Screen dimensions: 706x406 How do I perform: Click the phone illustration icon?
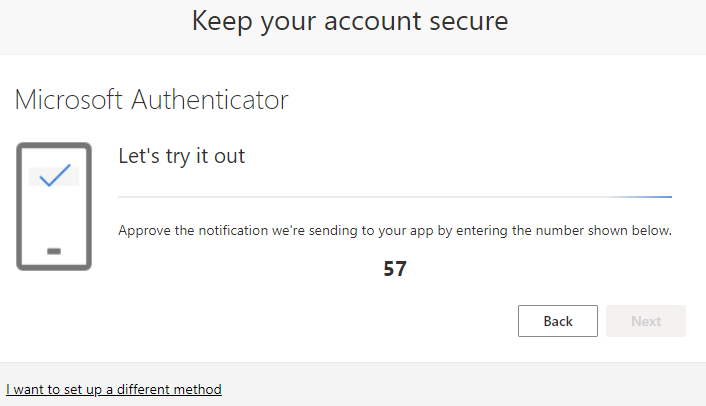[x=54, y=206]
